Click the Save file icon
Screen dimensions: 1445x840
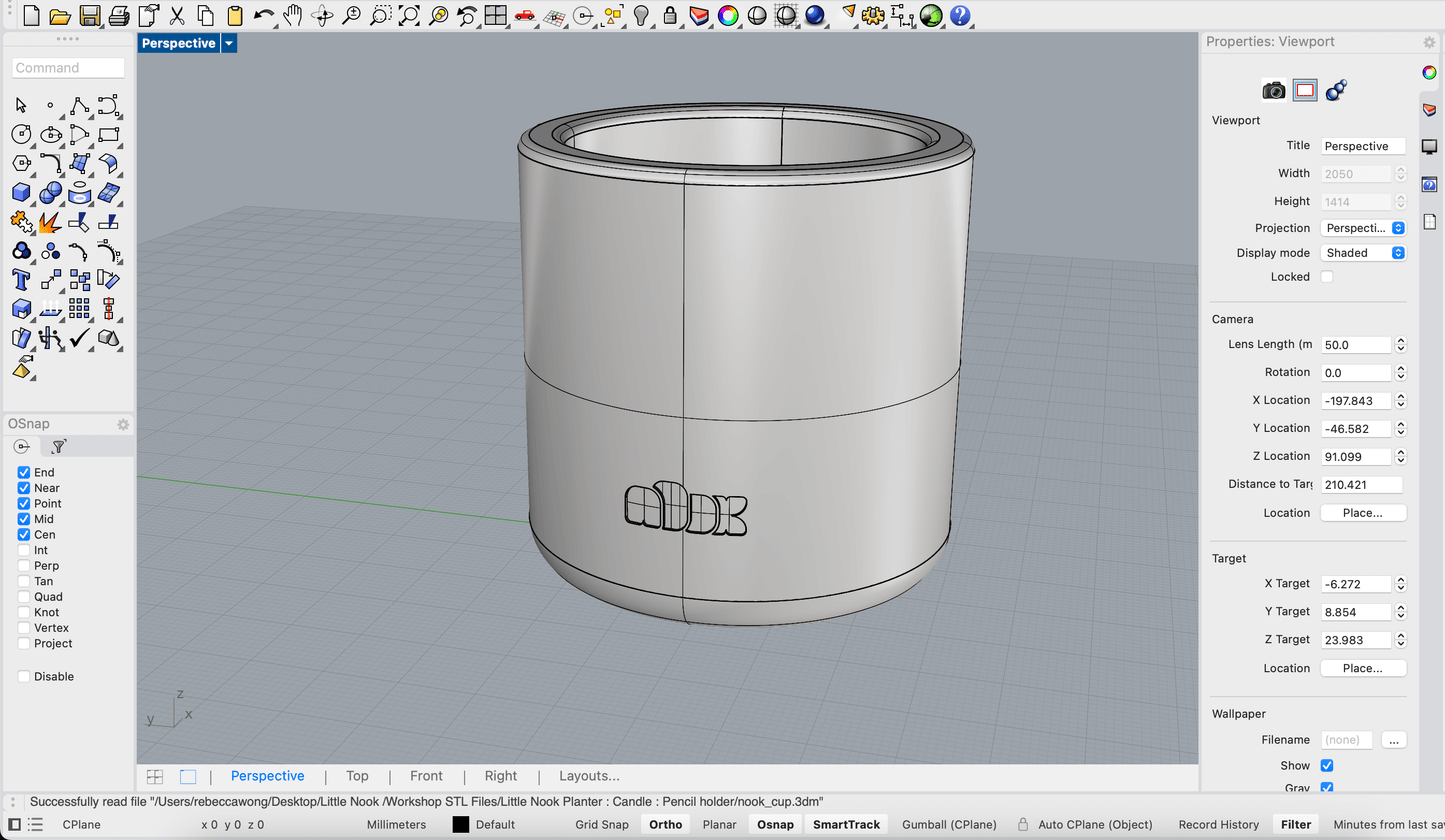point(89,15)
